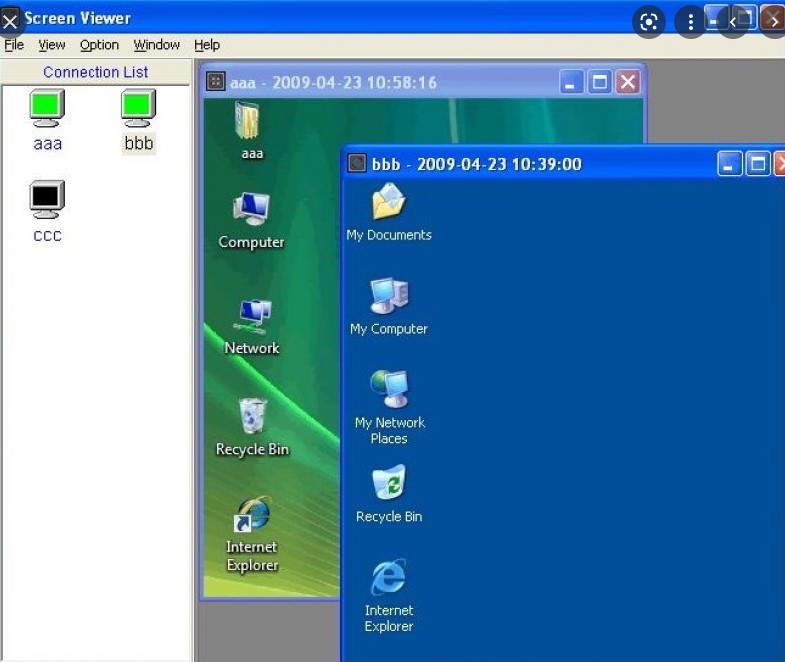Click the aaa label in Connection List
The image size is (785, 662).
[48, 144]
